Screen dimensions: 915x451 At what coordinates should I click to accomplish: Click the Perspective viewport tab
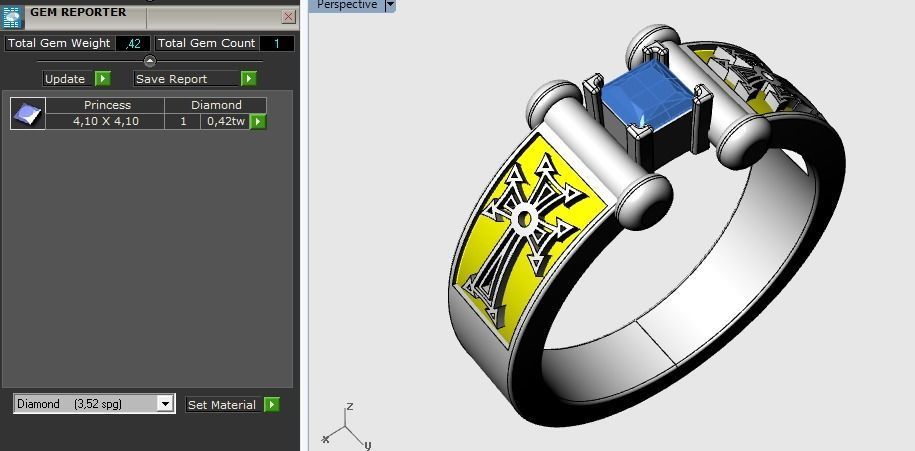[347, 5]
